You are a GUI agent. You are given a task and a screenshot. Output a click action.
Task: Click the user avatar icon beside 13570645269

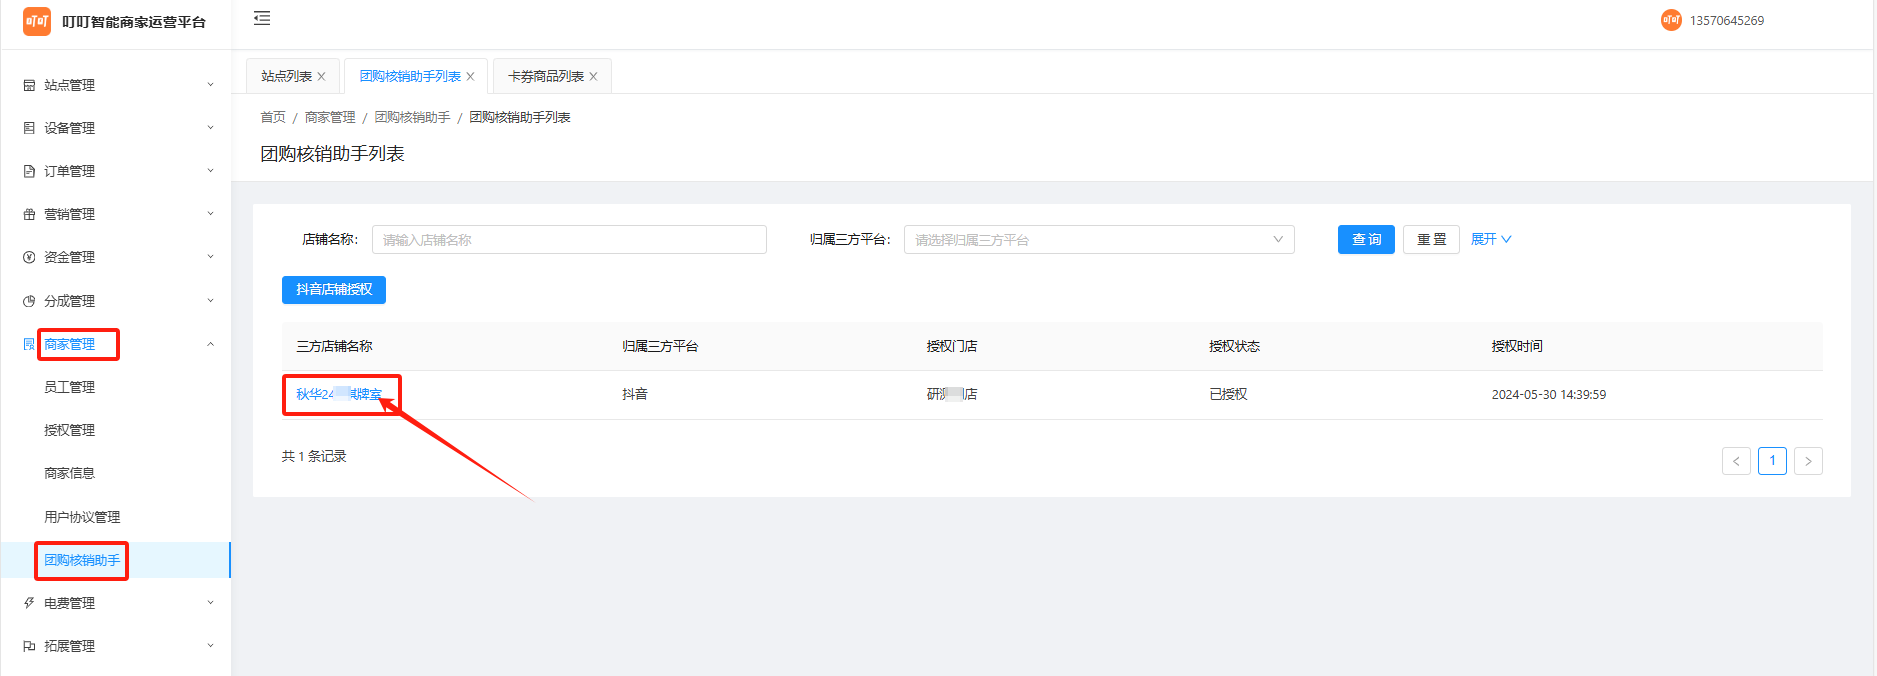(1671, 20)
